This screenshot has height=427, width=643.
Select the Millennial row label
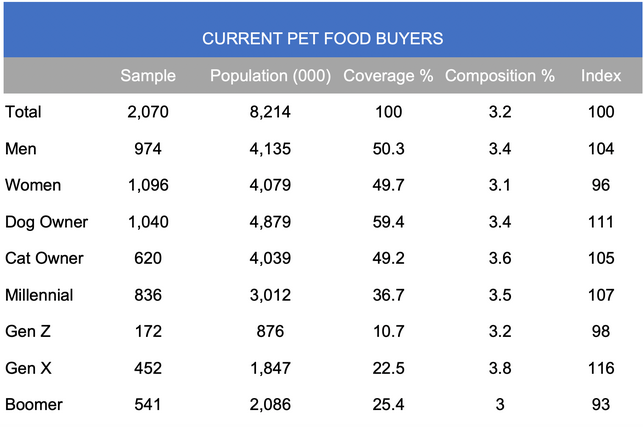pyautogui.click(x=39, y=295)
